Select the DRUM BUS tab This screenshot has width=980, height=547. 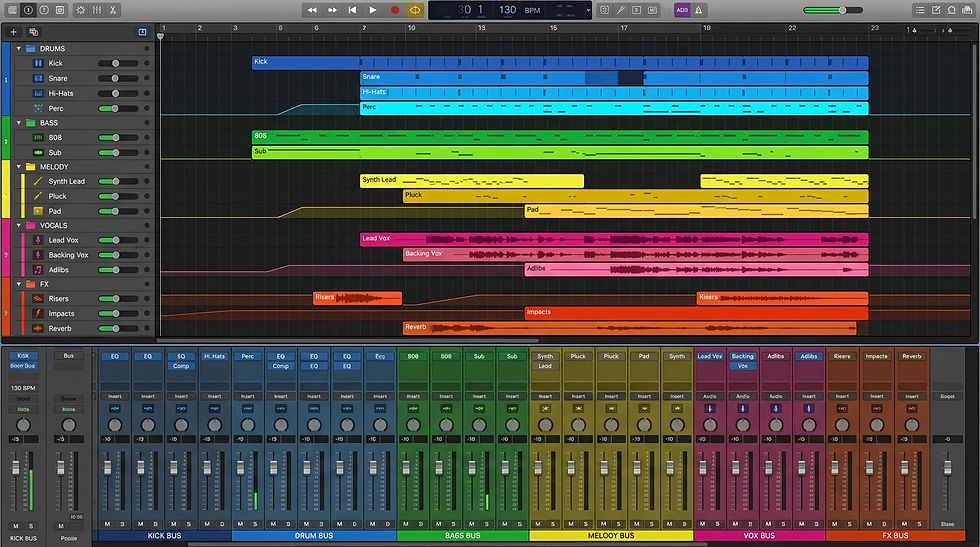[x=314, y=536]
